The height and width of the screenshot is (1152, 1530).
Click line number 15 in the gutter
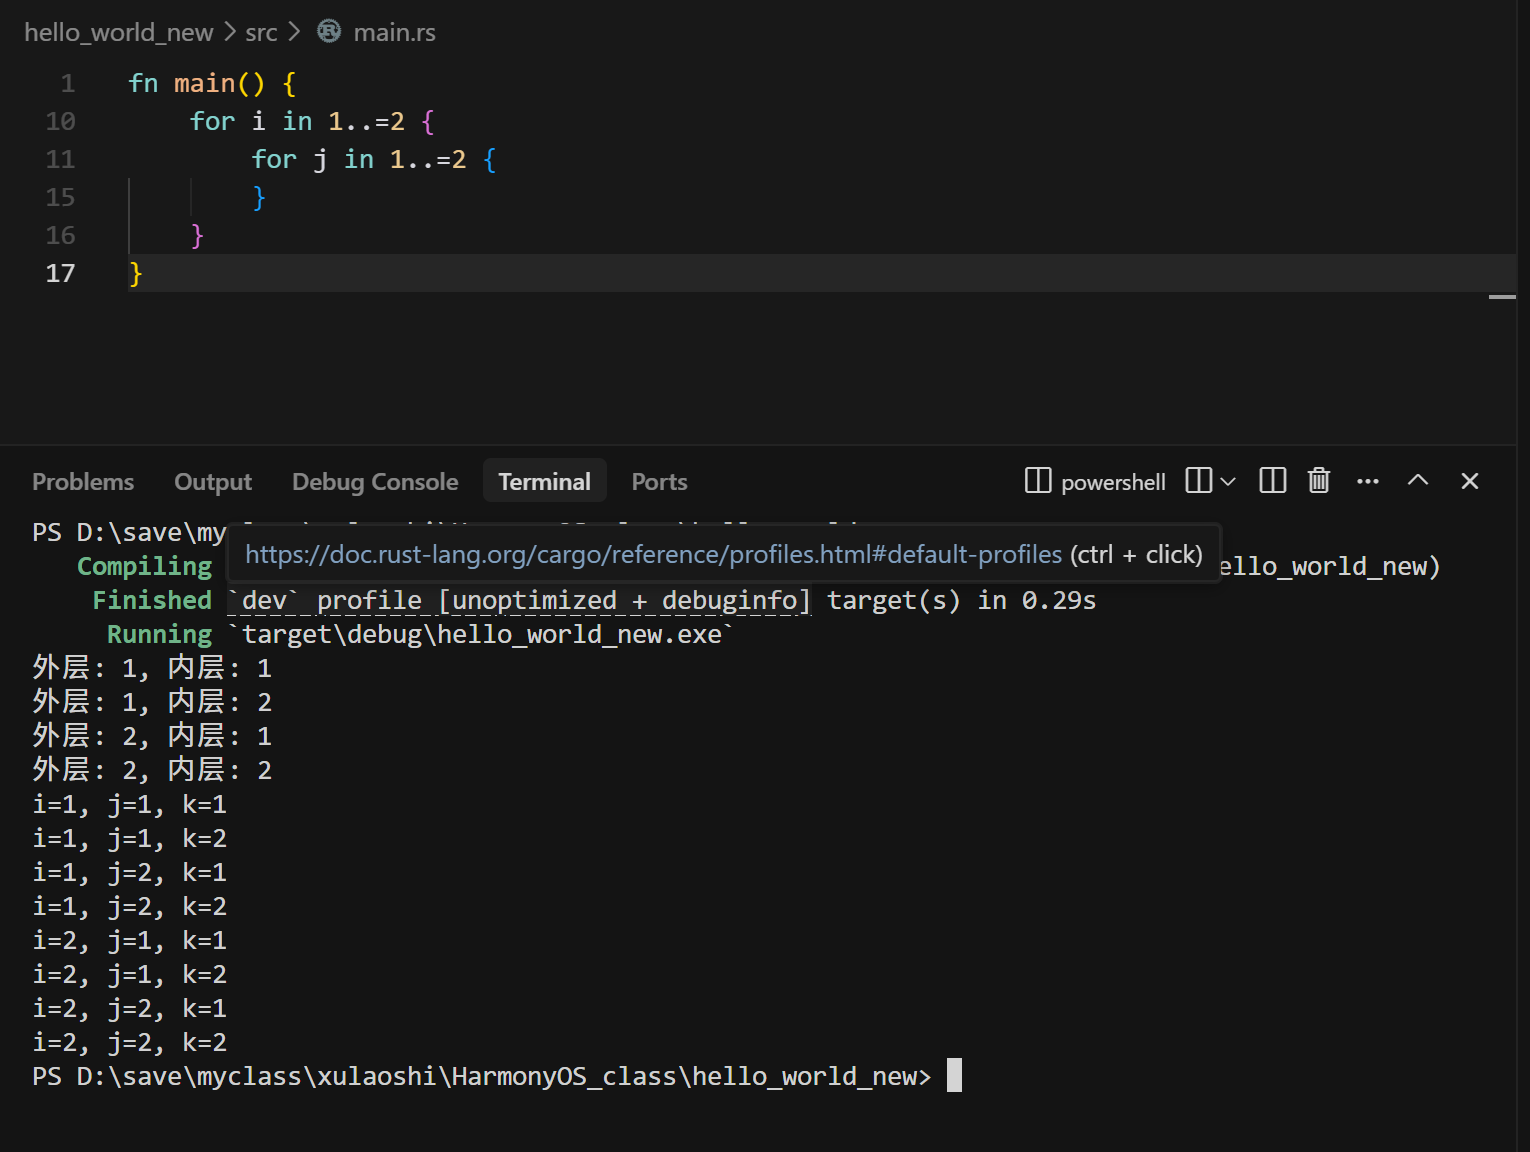point(60,197)
